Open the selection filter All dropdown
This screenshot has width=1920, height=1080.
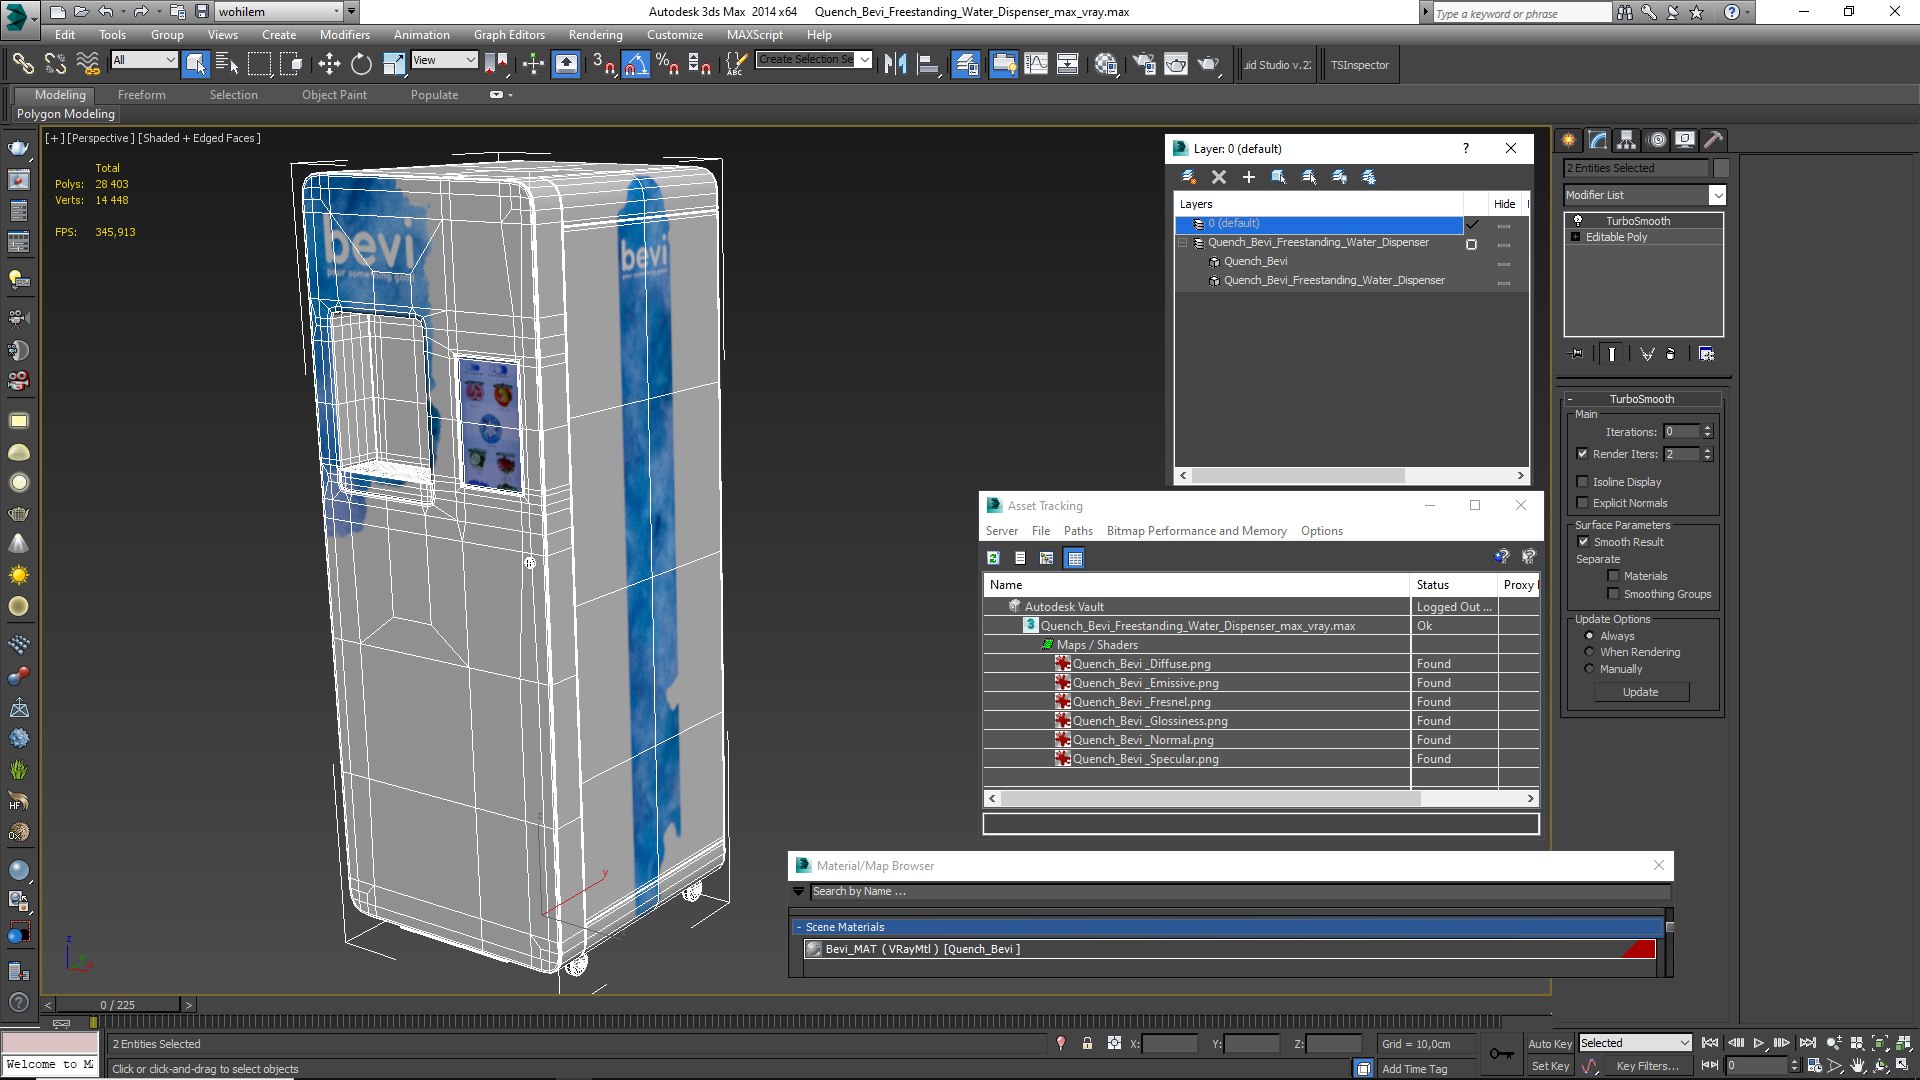[144, 60]
